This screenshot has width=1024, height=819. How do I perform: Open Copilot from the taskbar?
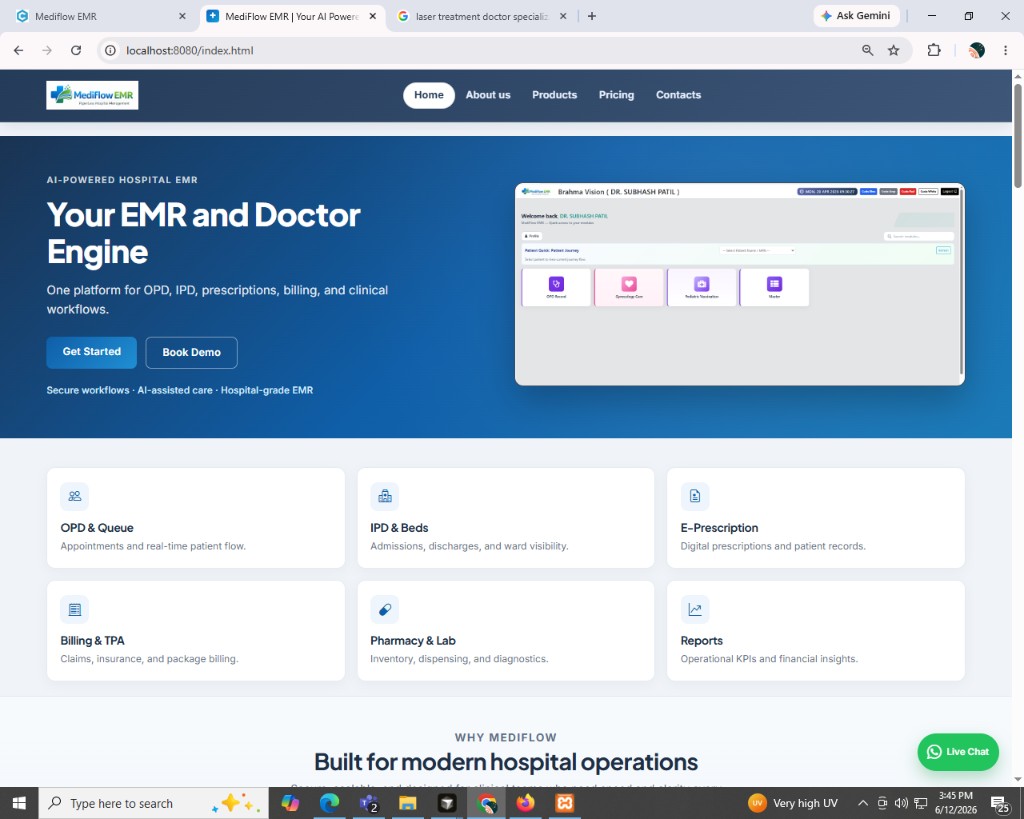click(290, 803)
